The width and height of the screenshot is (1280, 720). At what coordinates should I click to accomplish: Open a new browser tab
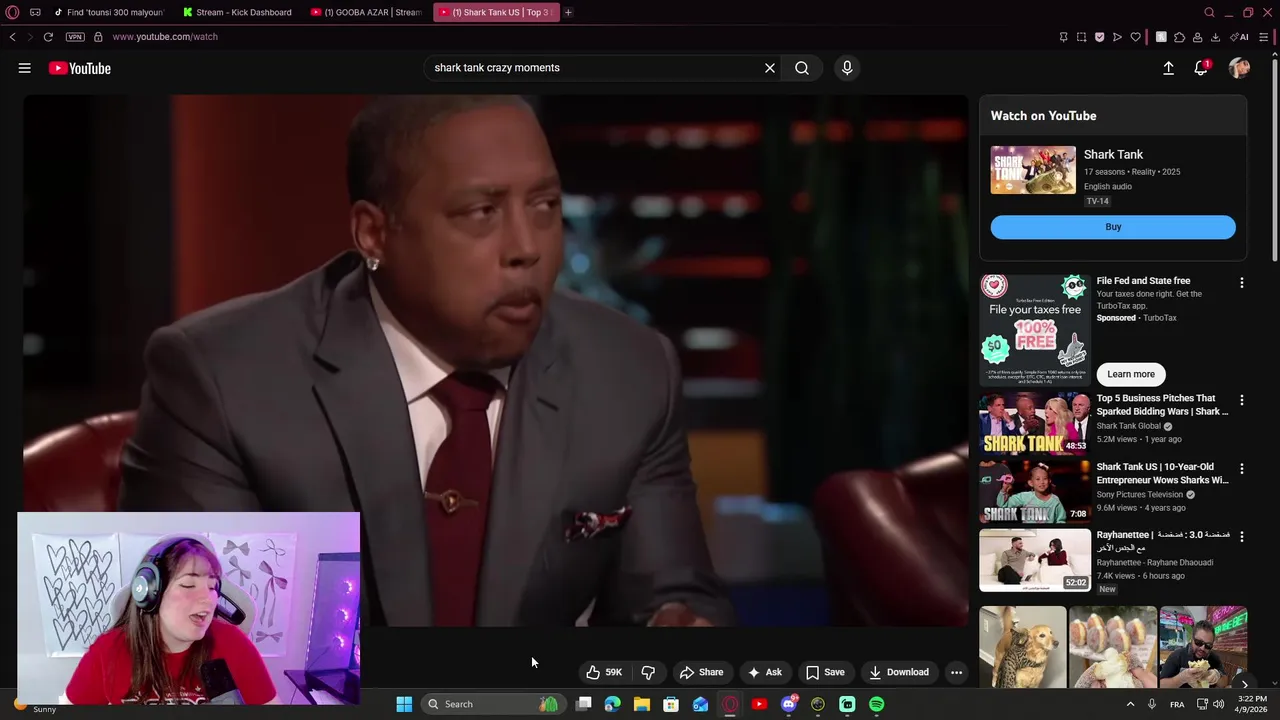[568, 12]
